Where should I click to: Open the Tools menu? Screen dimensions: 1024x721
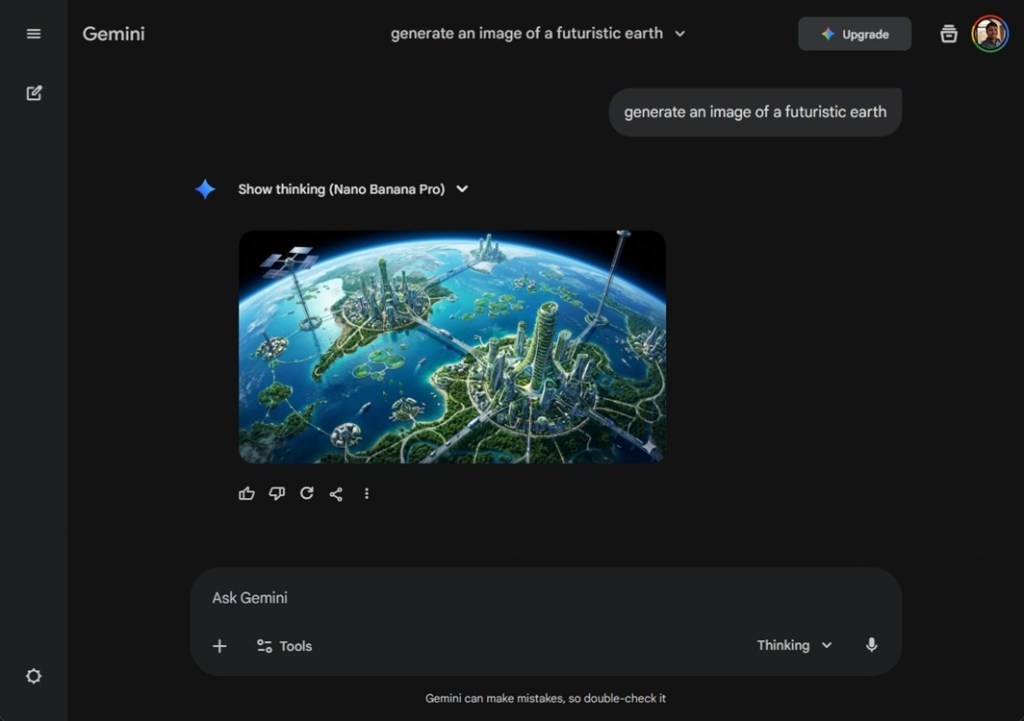pyautogui.click(x=284, y=646)
